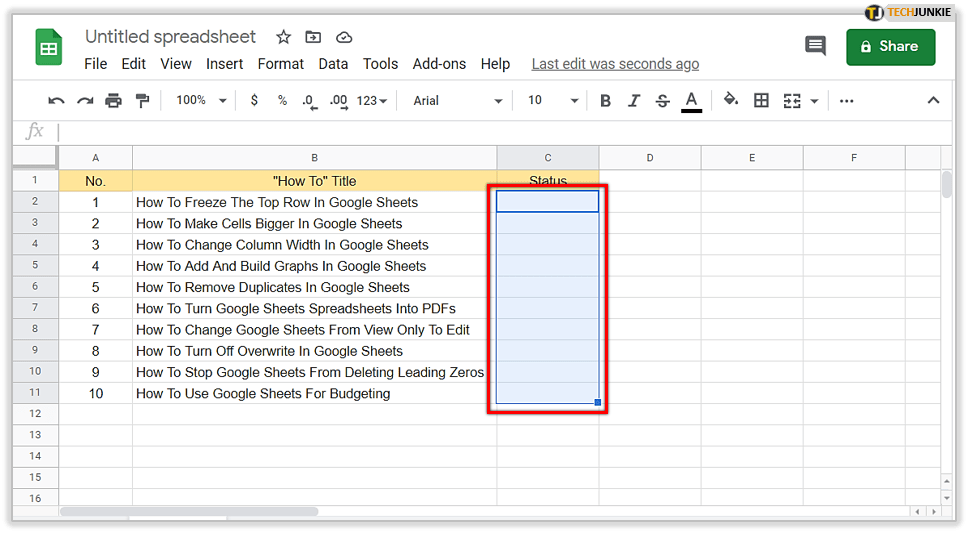Image resolution: width=968 pixels, height=533 pixels.
Task: Open the text color picker
Action: pyautogui.click(x=691, y=100)
